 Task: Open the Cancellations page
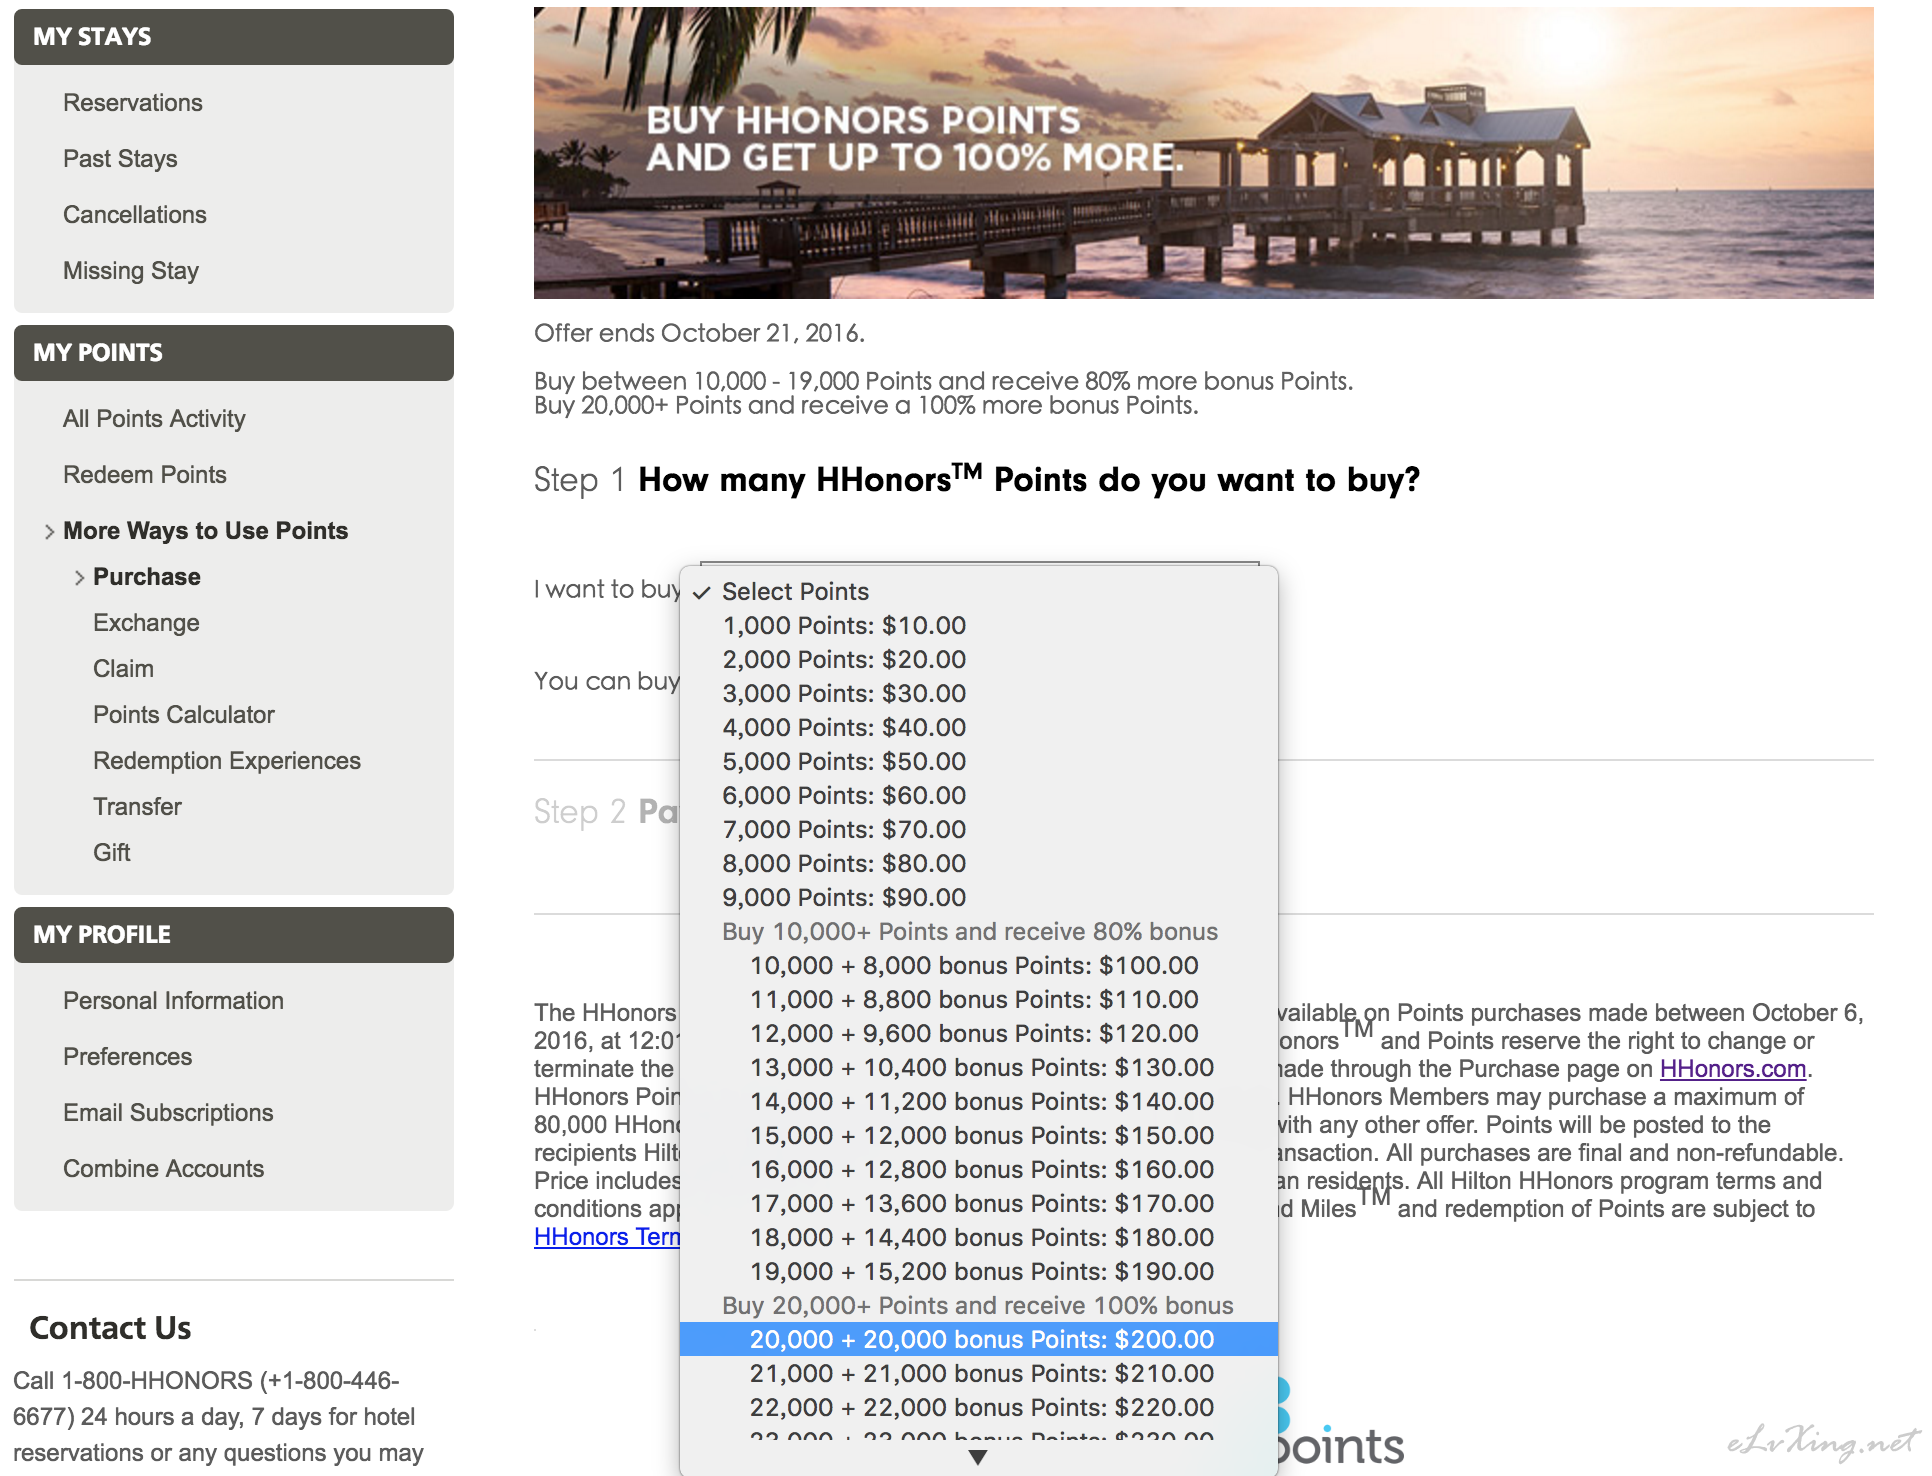tap(135, 215)
